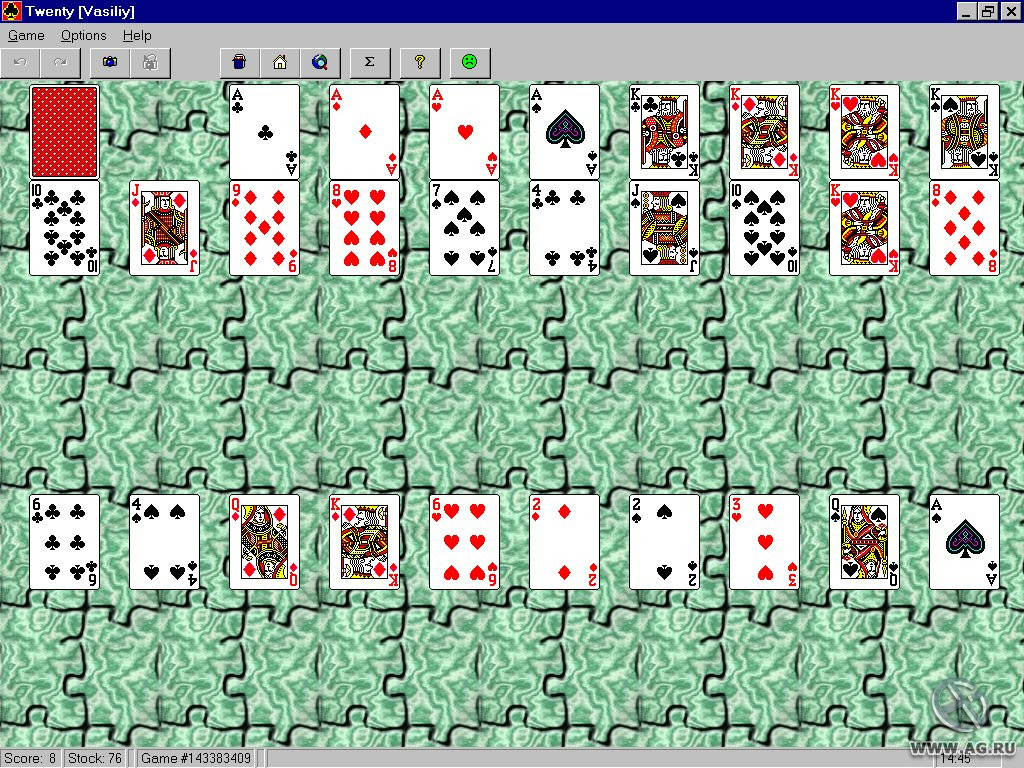Viewport: 1024px width, 768px height.
Task: Select the ten of clubs card
Action: tap(65, 228)
